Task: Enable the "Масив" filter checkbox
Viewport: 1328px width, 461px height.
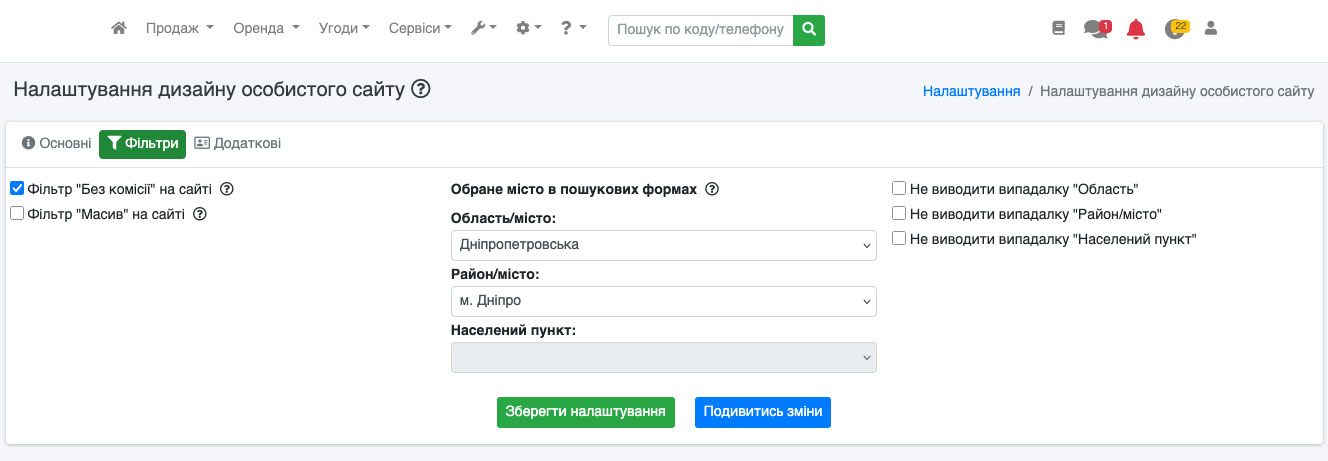Action: (x=17, y=213)
